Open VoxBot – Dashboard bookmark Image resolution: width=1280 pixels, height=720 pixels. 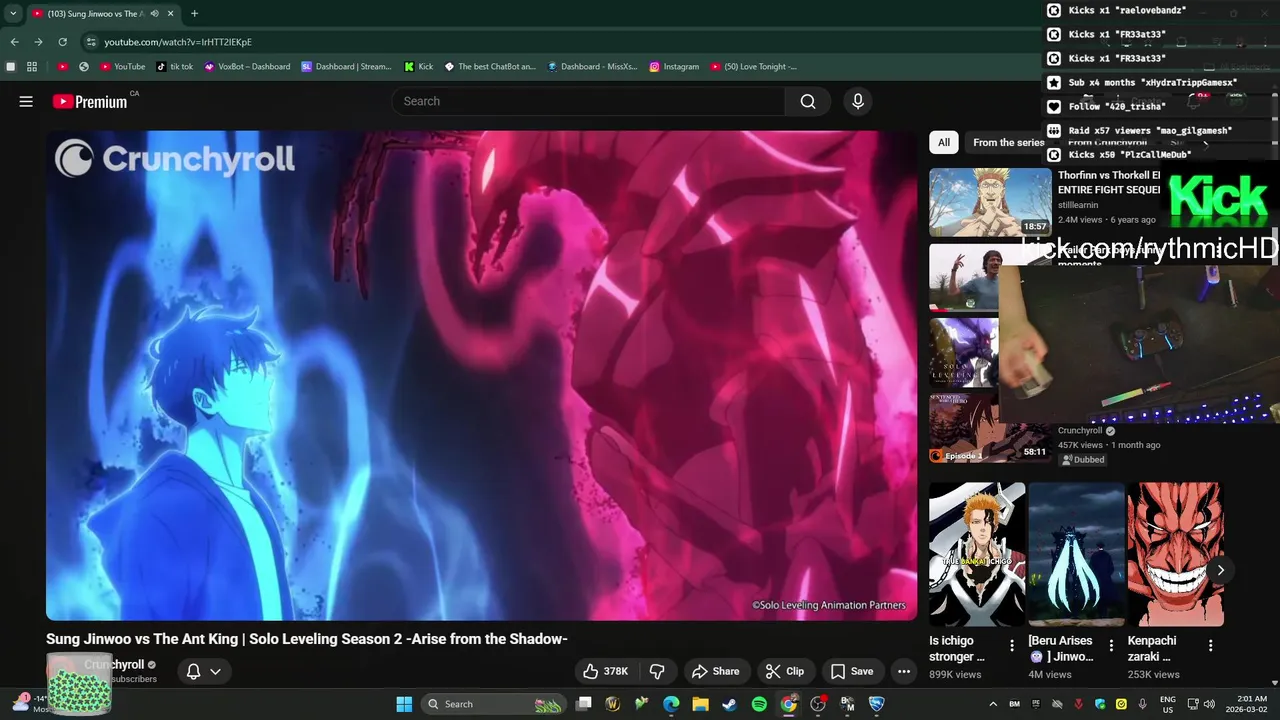click(247, 67)
